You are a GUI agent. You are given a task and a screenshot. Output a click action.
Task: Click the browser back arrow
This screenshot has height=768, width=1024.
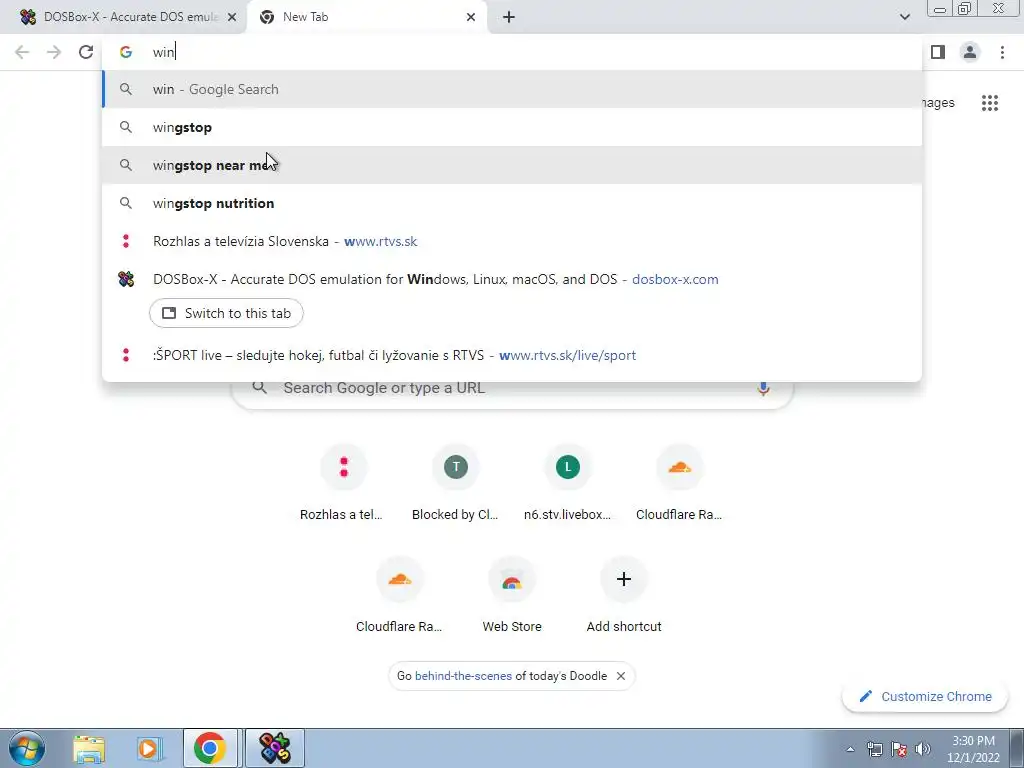pos(22,52)
